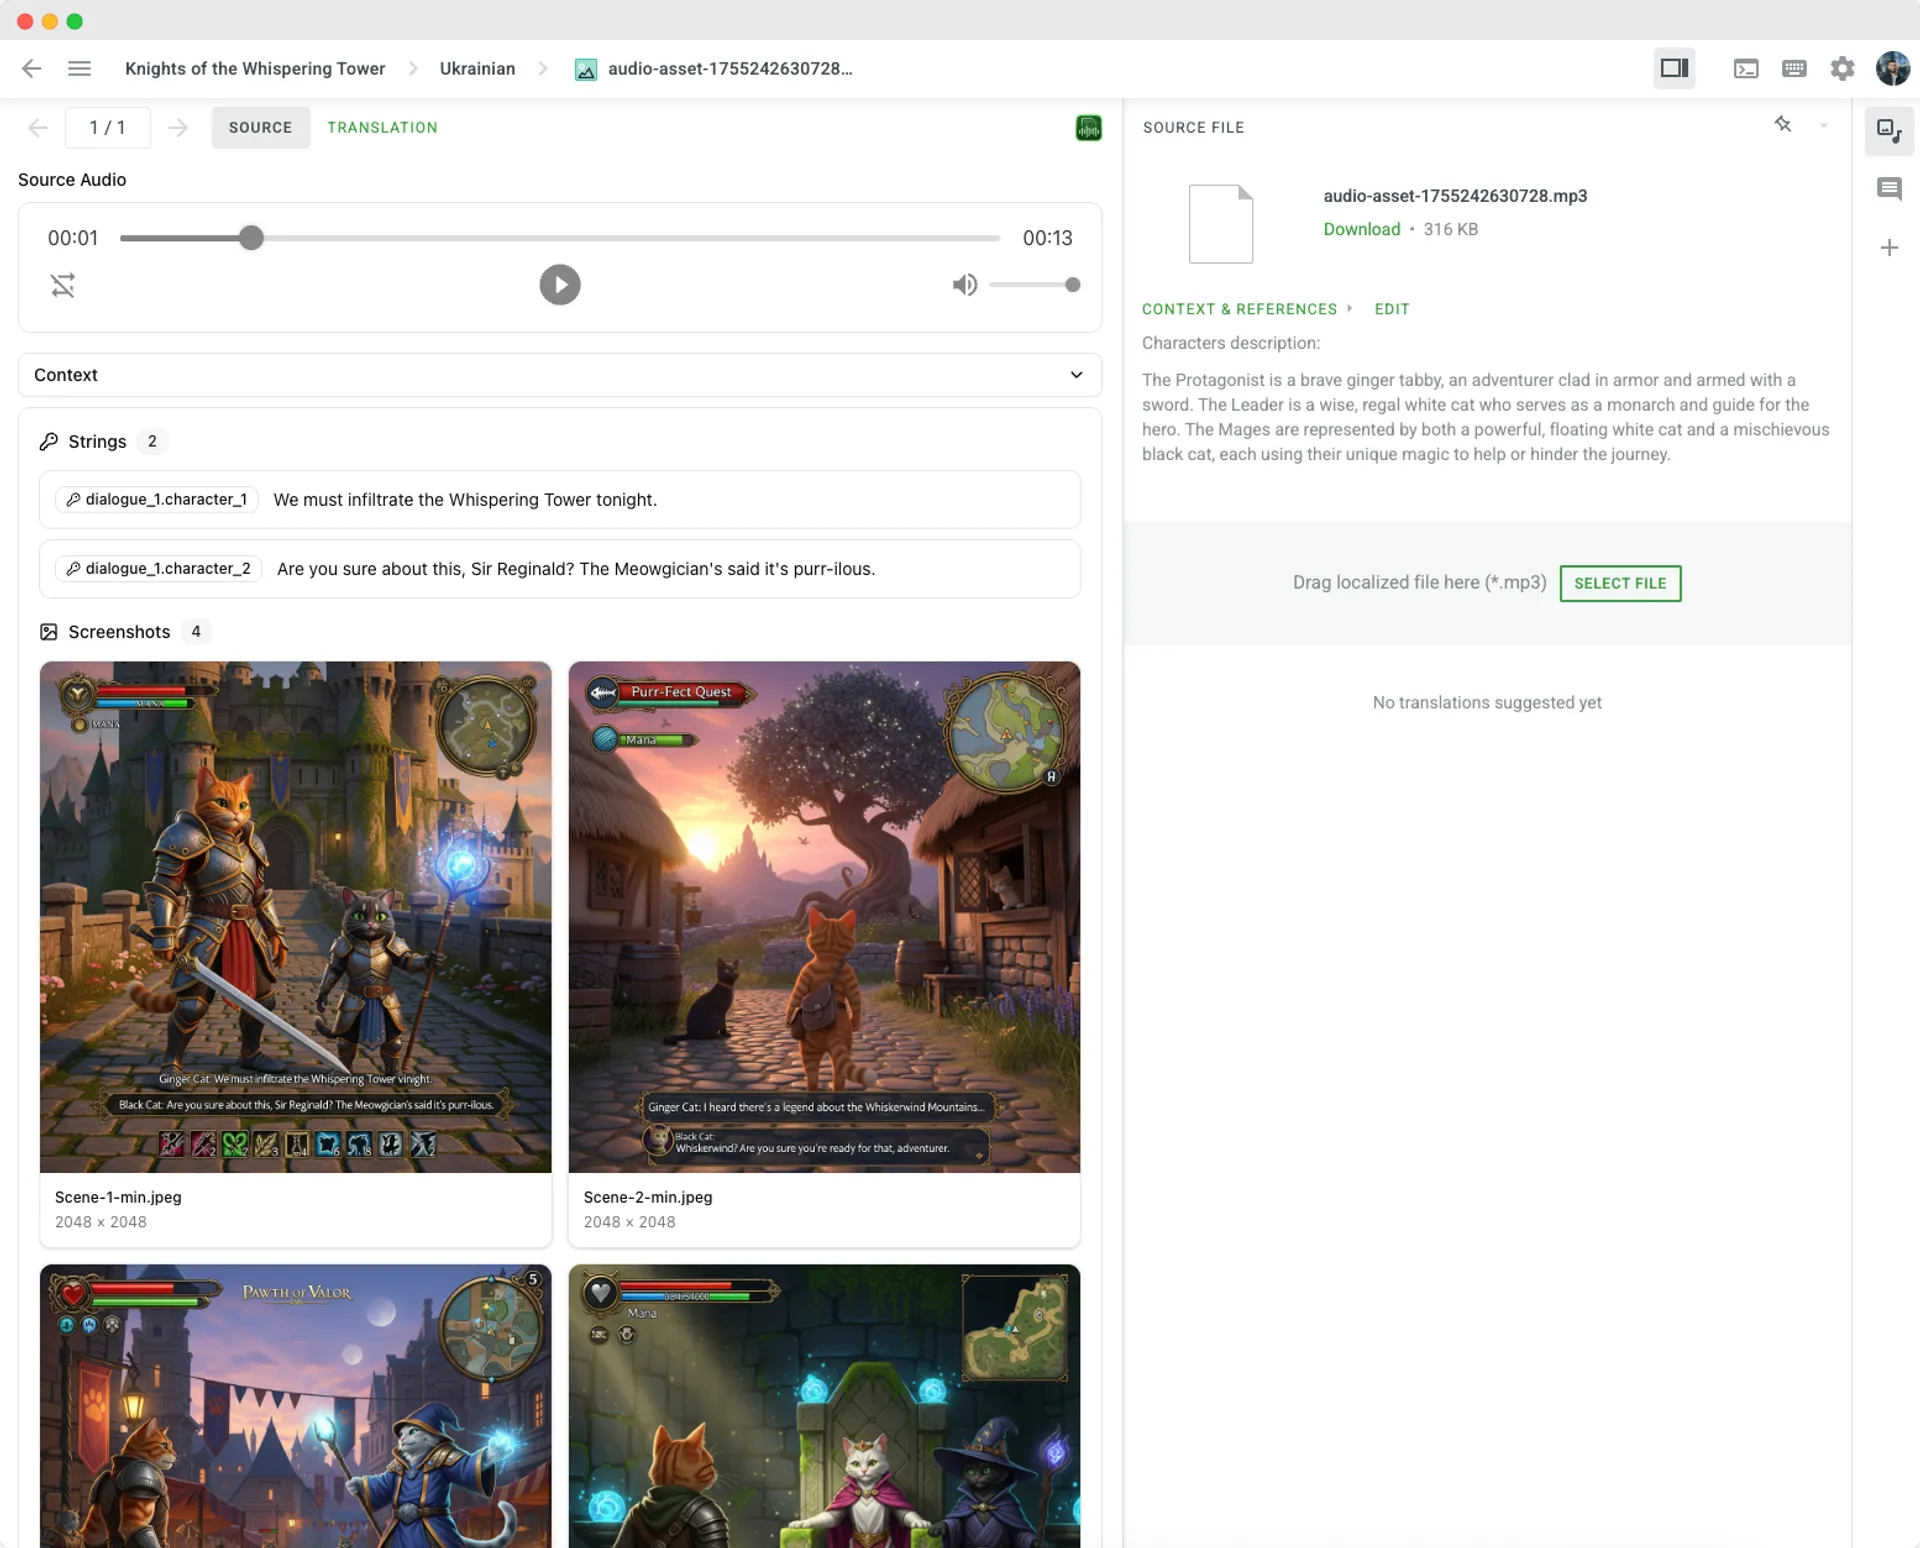The image size is (1920, 1548).
Task: Click the Screenshots image icon
Action: [48, 631]
